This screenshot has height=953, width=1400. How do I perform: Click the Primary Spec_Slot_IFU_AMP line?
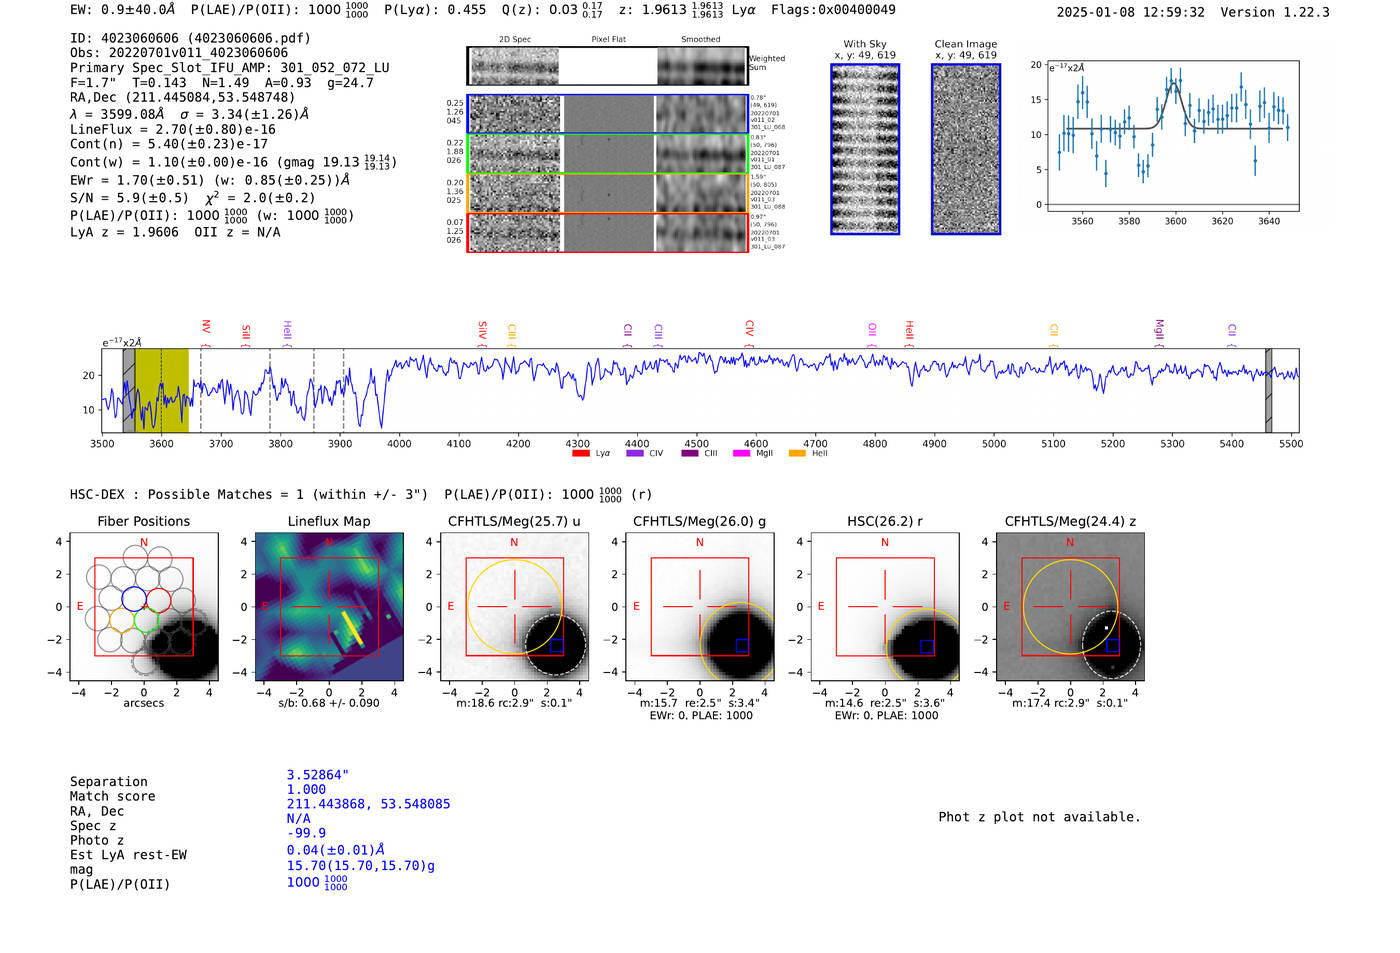coord(230,68)
